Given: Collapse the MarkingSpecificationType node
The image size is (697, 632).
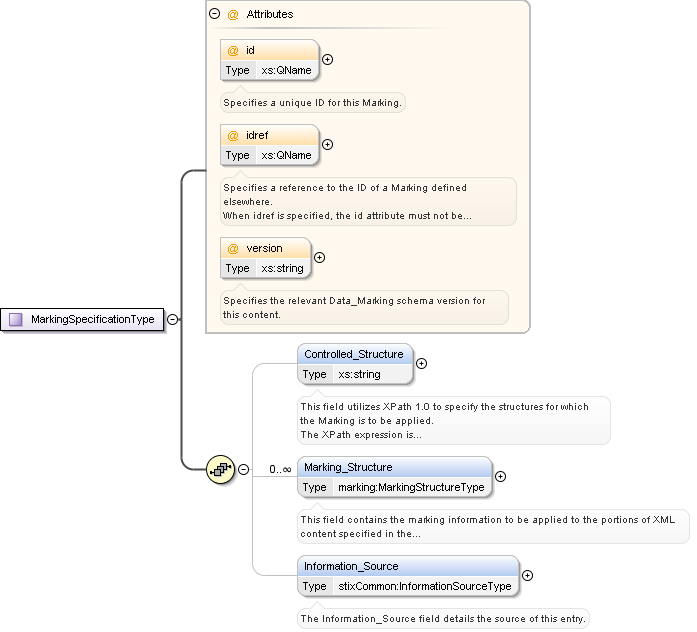Looking at the screenshot, I should tap(172, 319).
